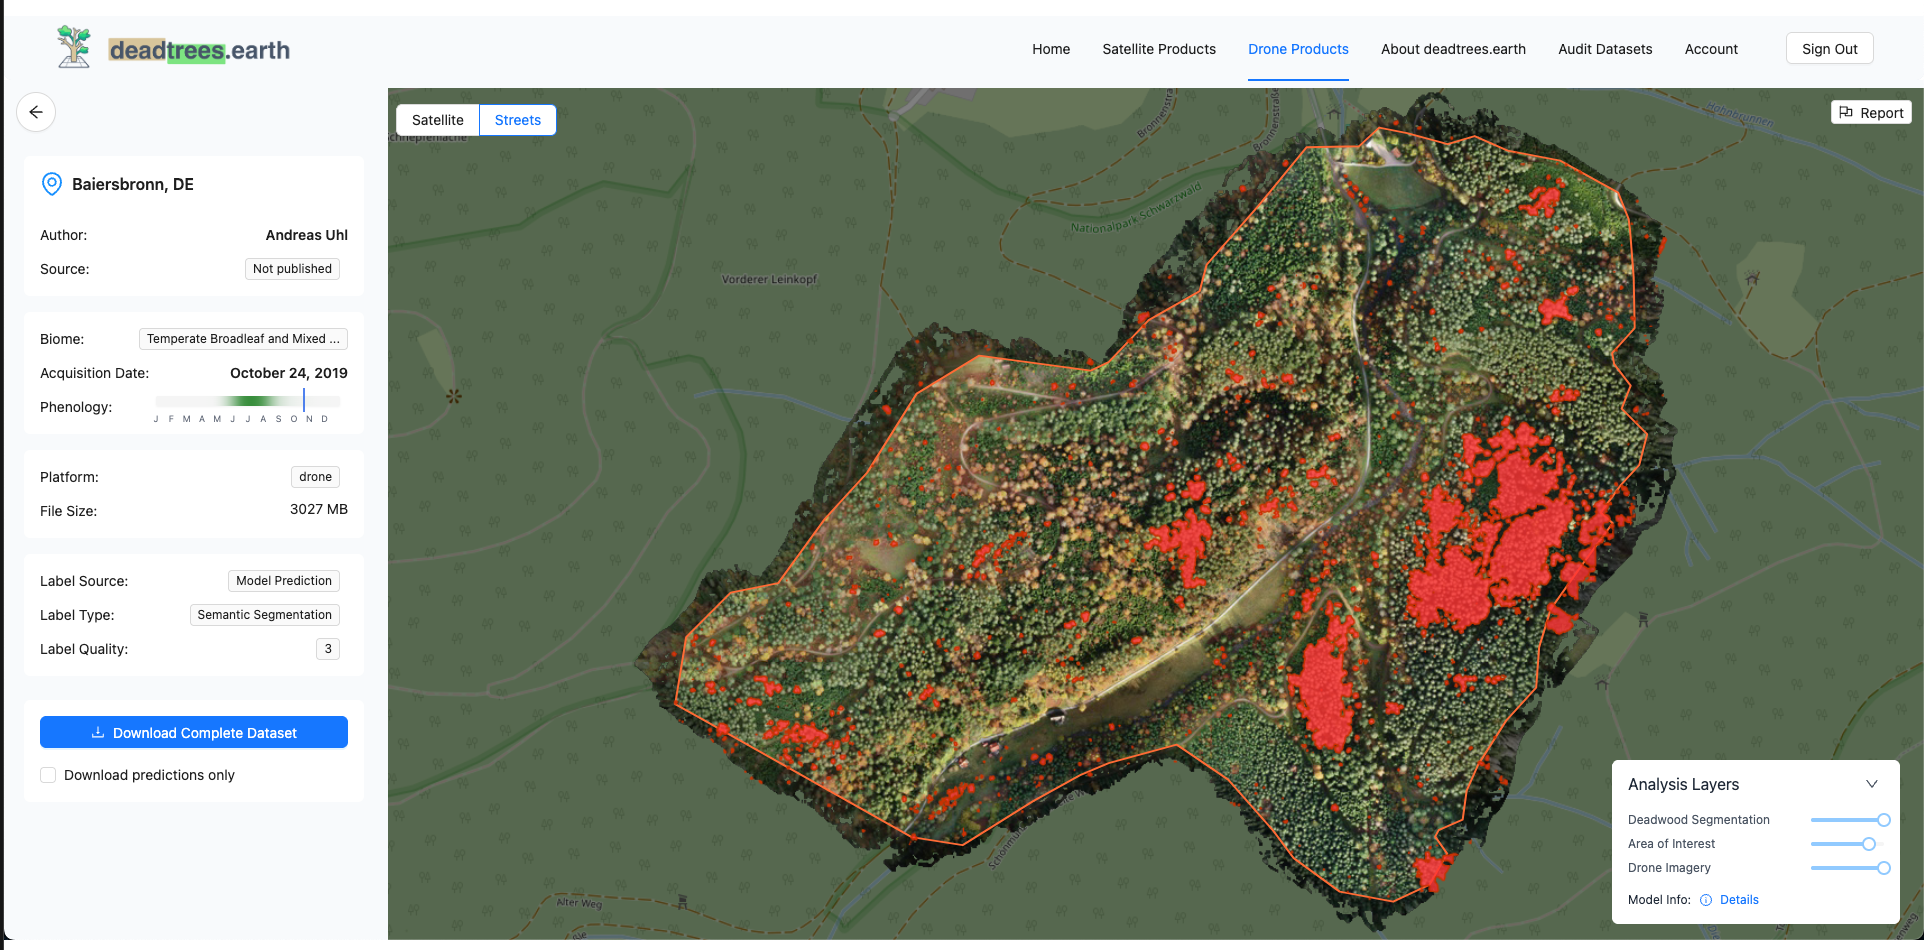The image size is (1924, 950).
Task: Click the deadtrees.earth tree logo
Action: [74, 45]
